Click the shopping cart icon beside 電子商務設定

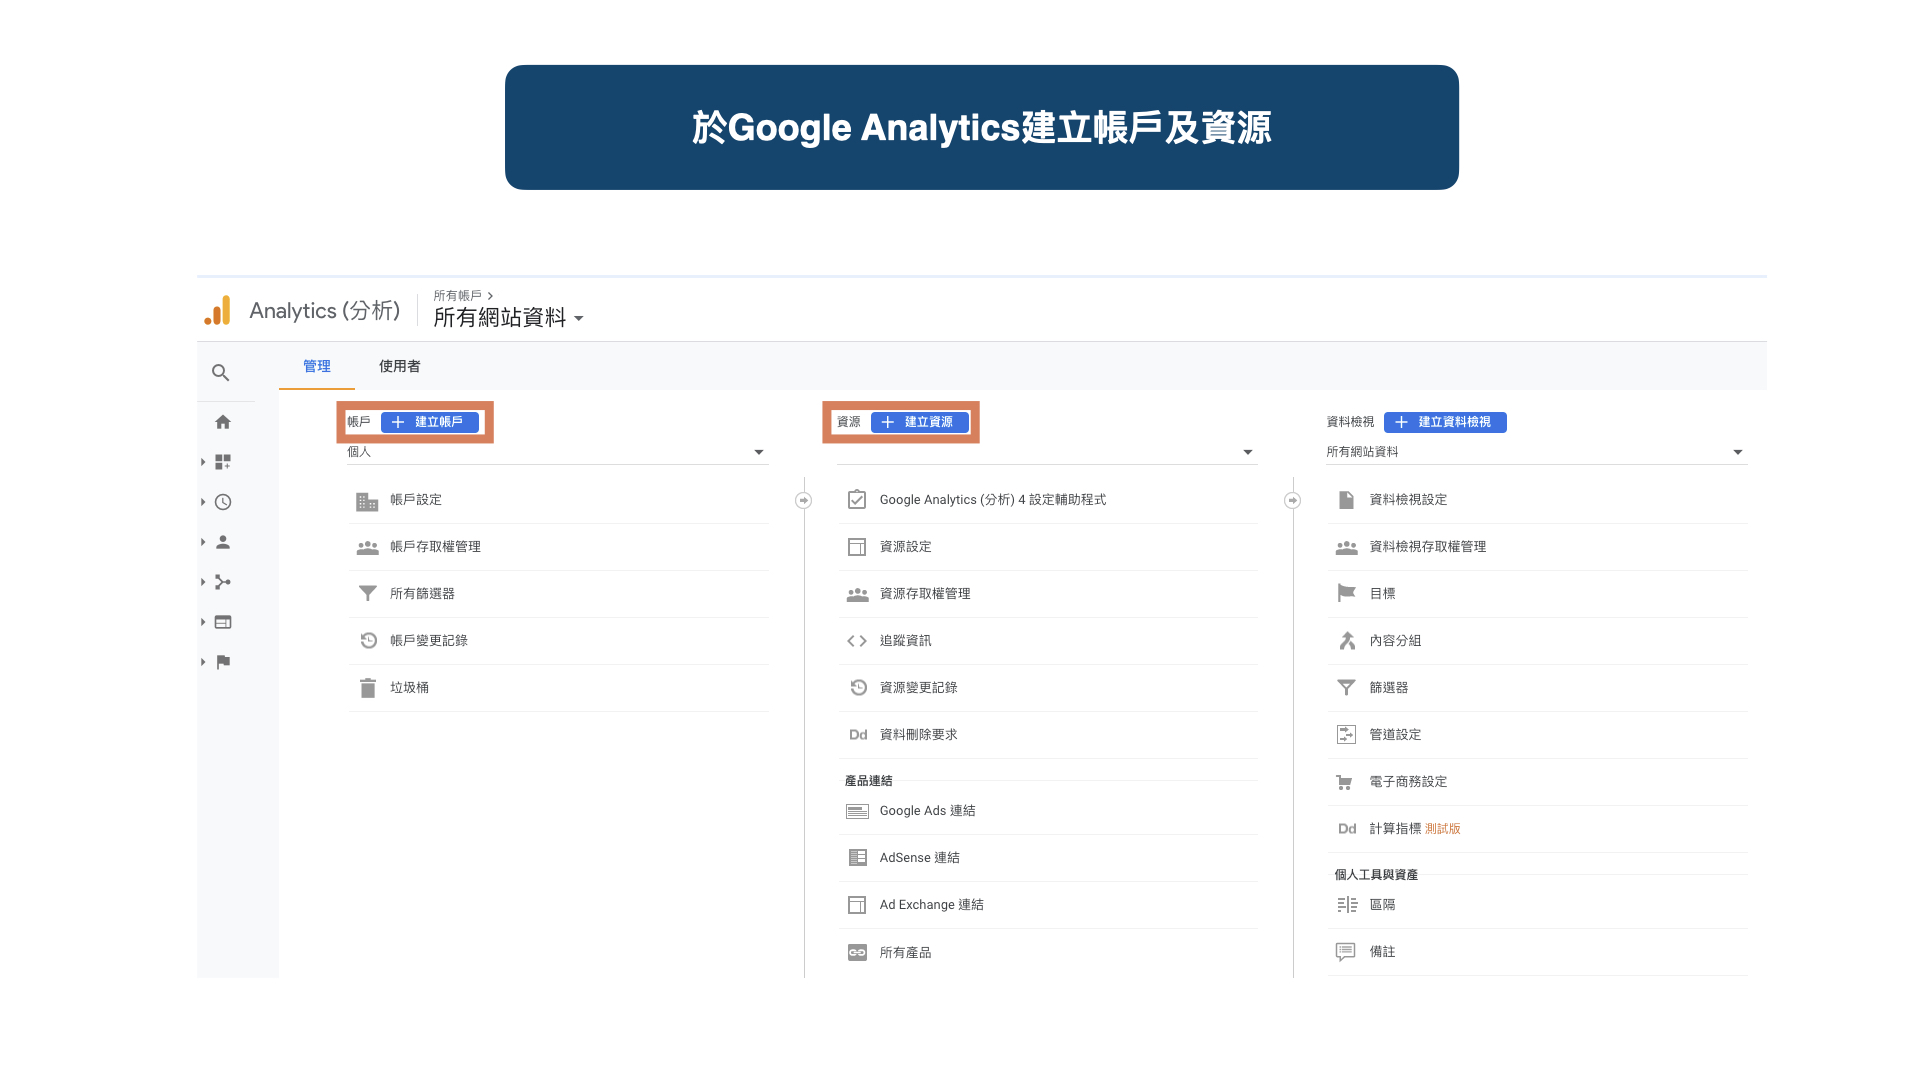(1345, 782)
